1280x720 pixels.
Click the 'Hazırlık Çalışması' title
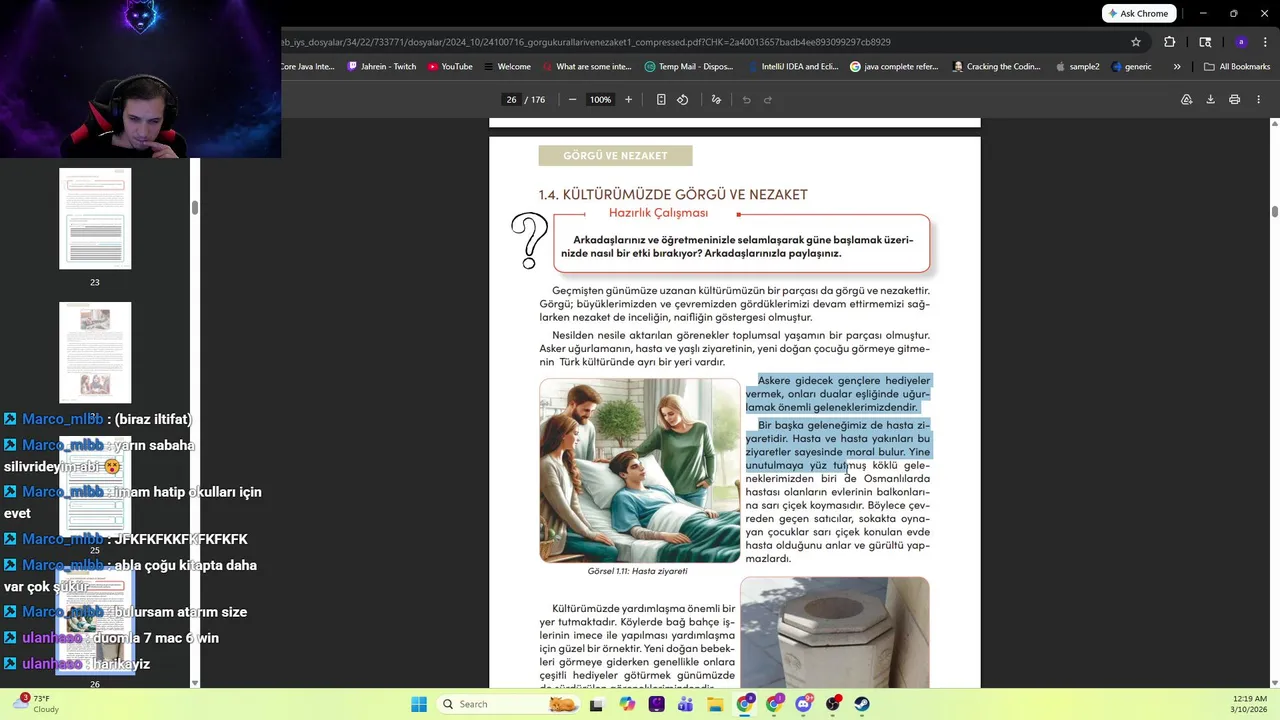click(658, 213)
